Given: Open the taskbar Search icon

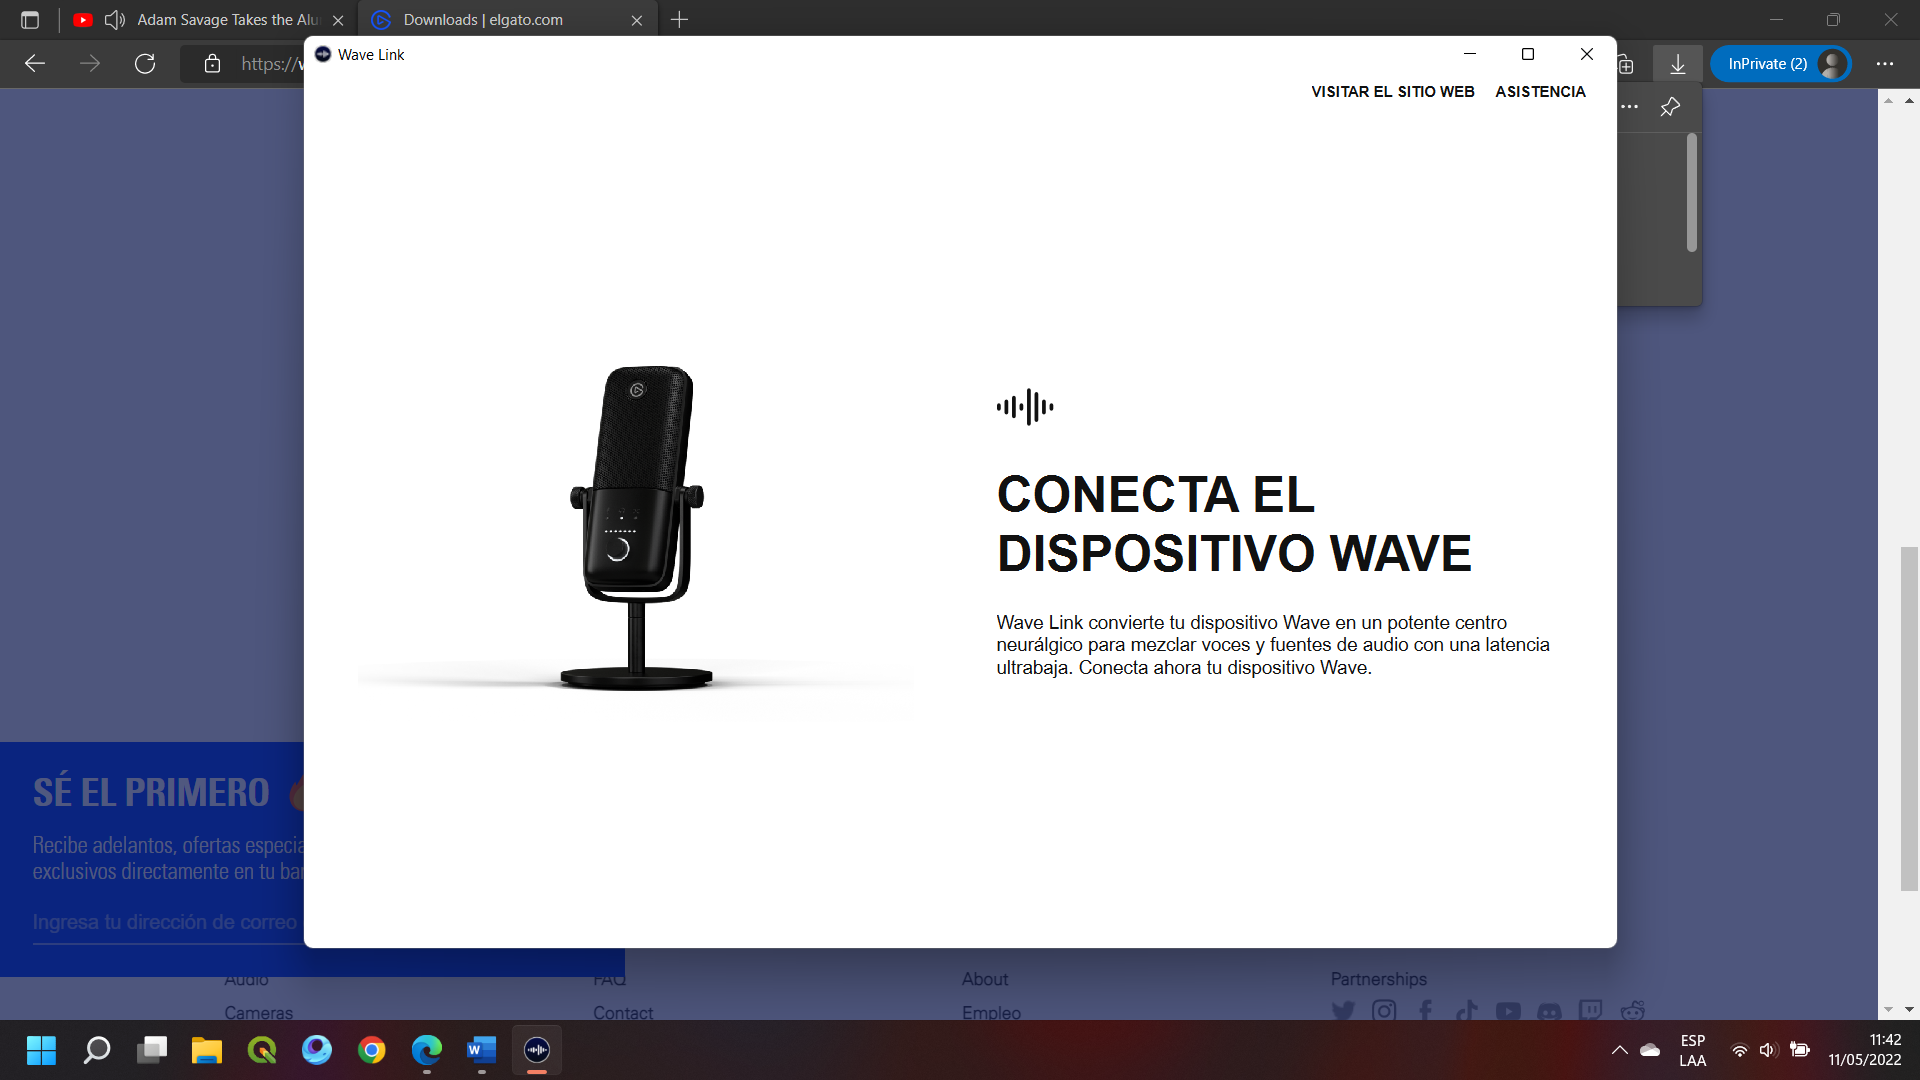Looking at the screenshot, I should tap(97, 1049).
